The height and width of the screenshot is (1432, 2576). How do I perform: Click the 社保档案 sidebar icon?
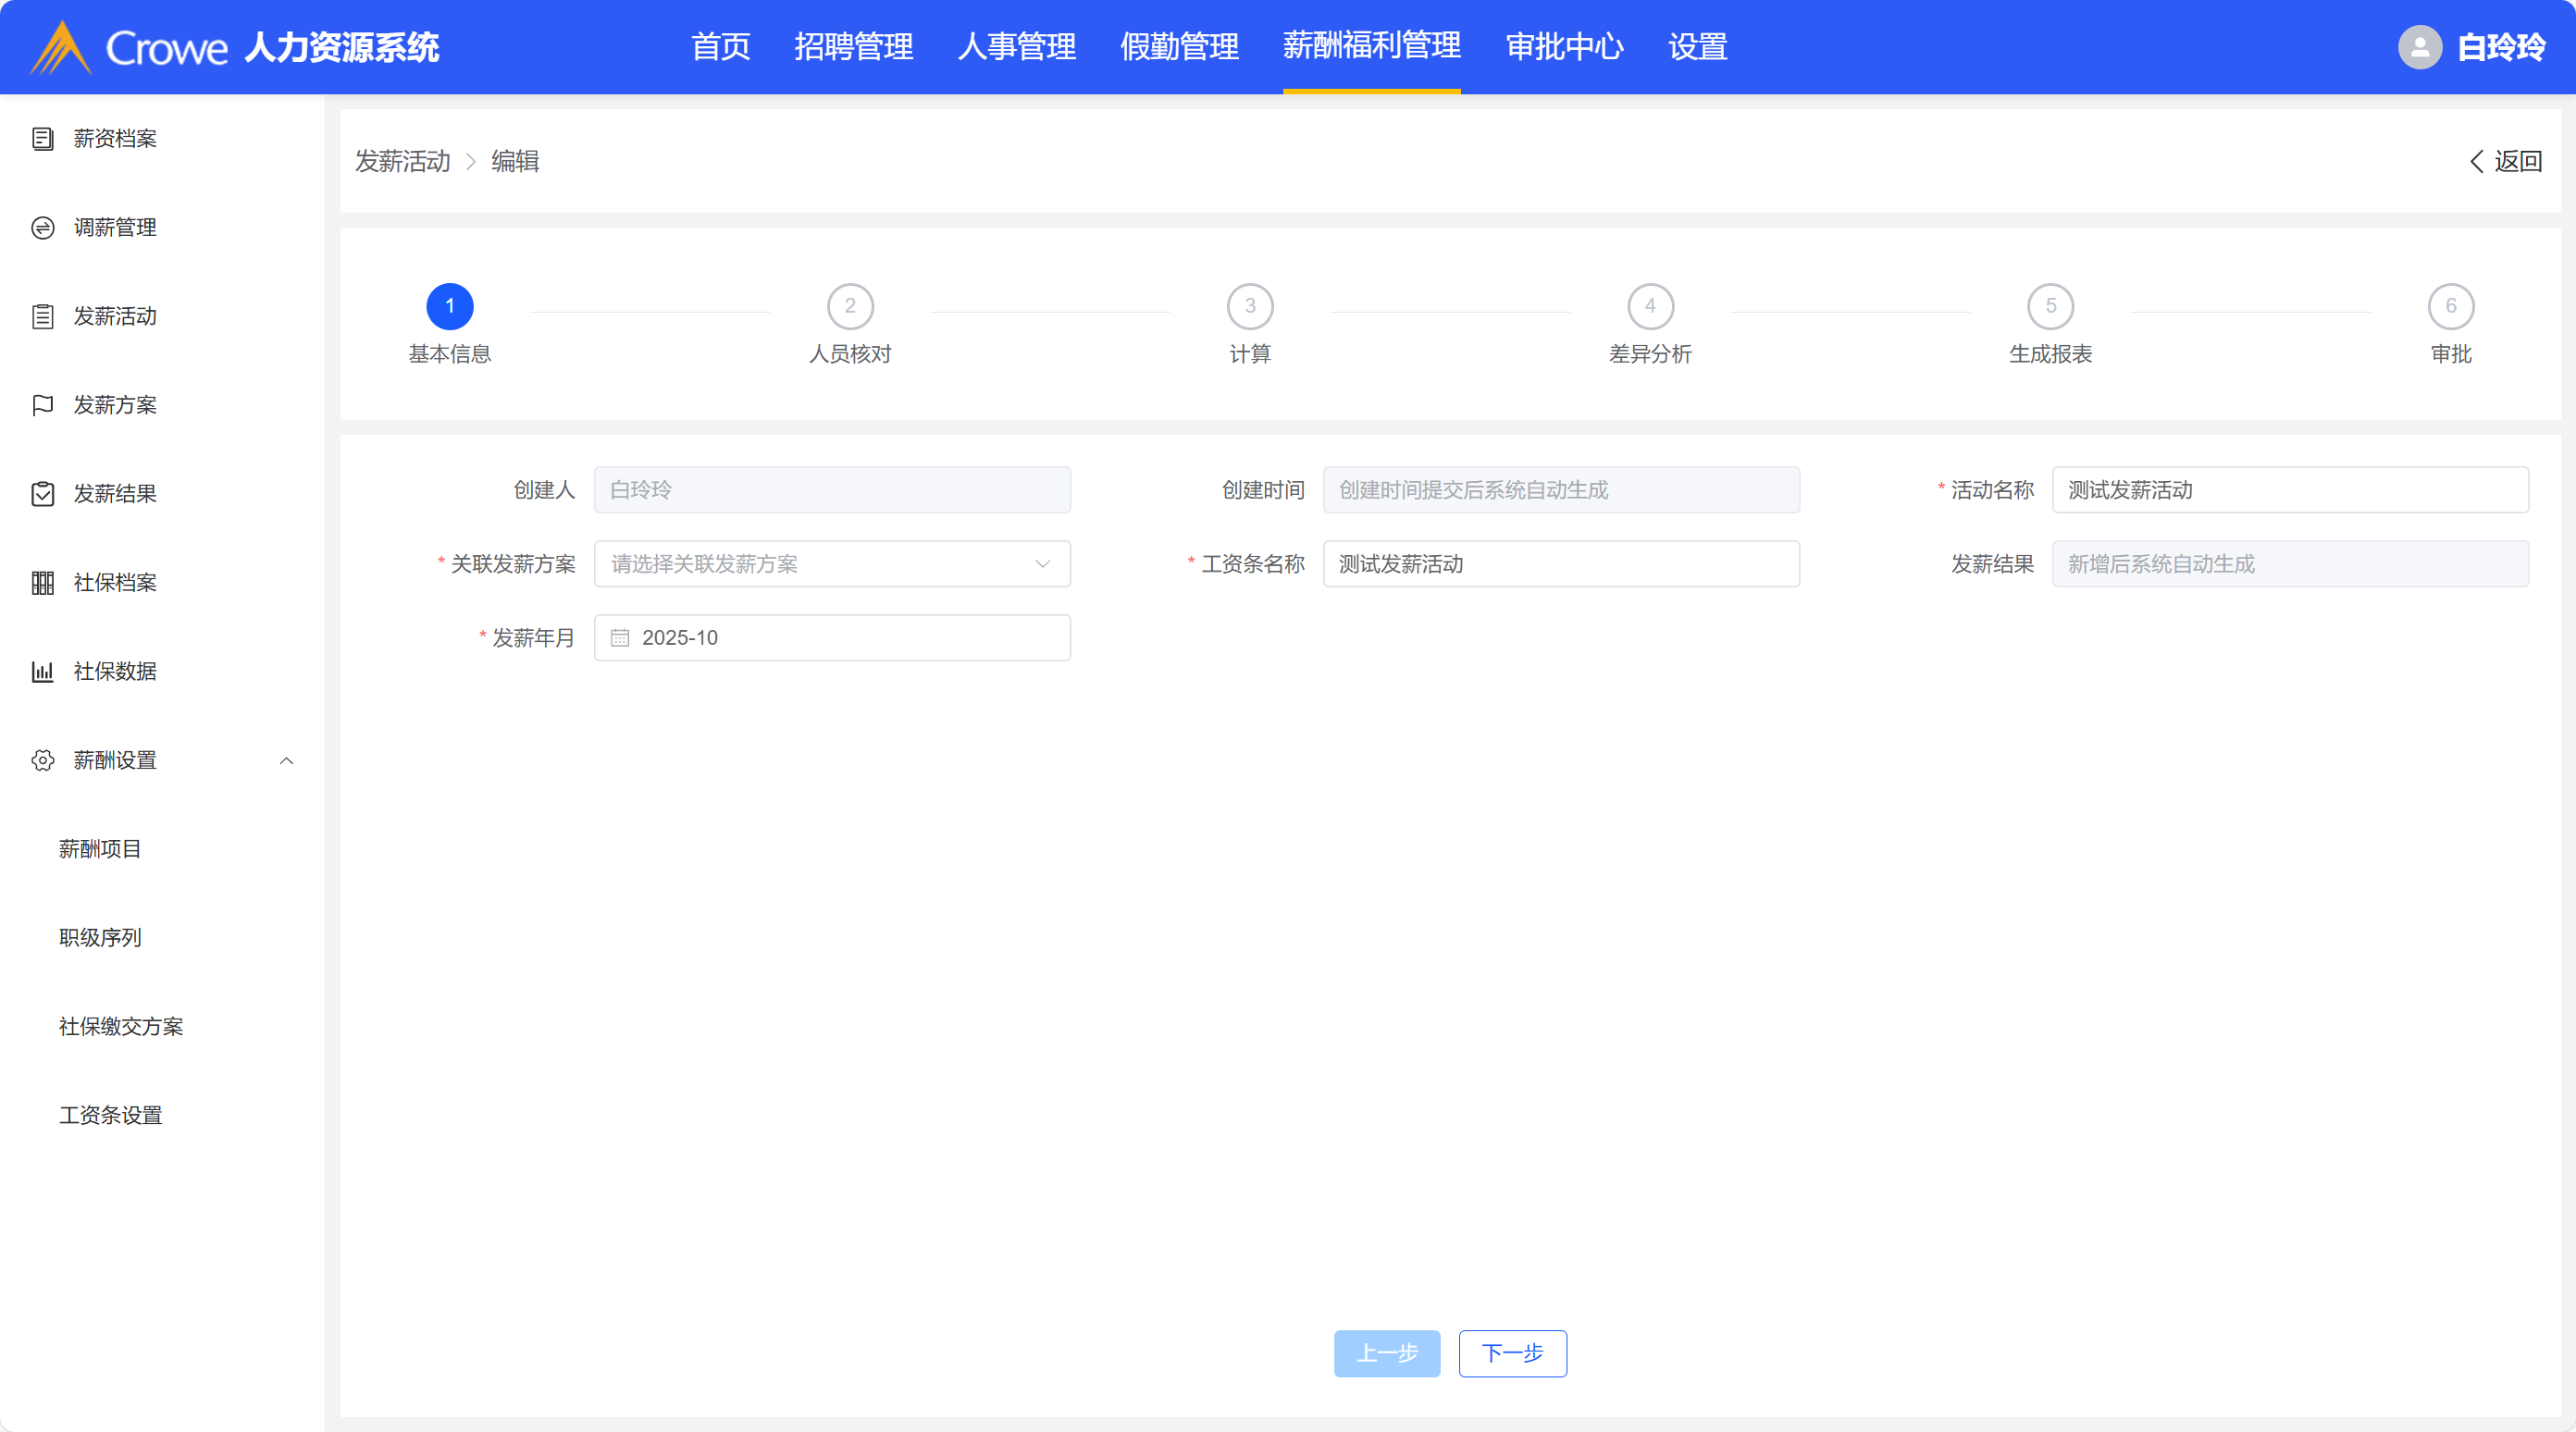42,583
